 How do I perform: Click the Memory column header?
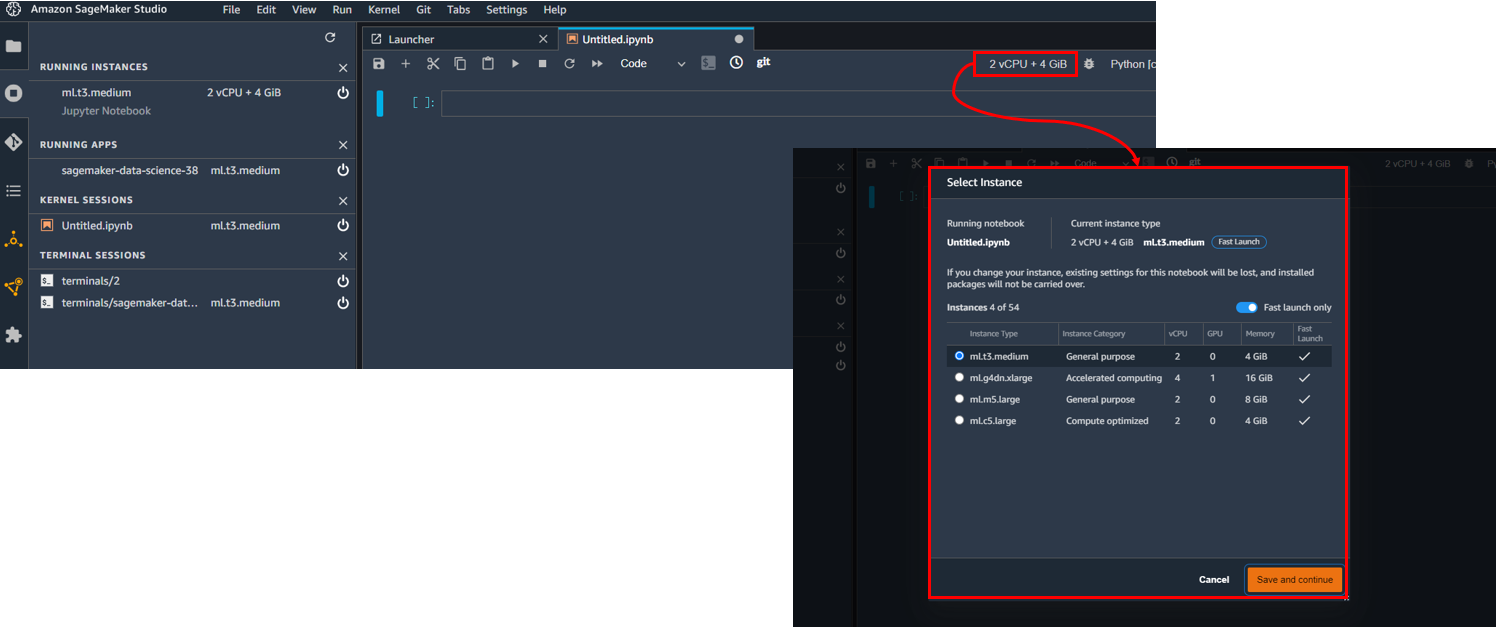1260,334
